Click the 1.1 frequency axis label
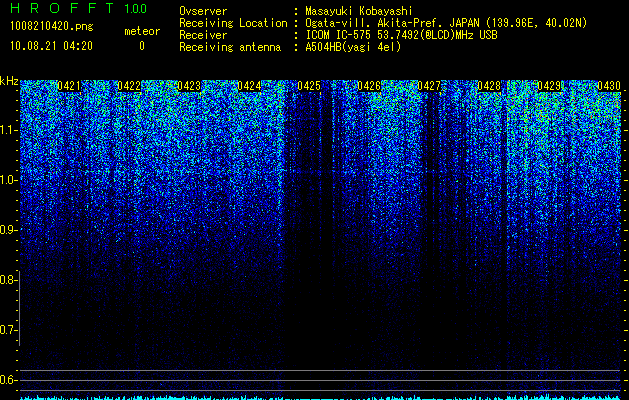The width and height of the screenshot is (629, 400). (x=9, y=130)
